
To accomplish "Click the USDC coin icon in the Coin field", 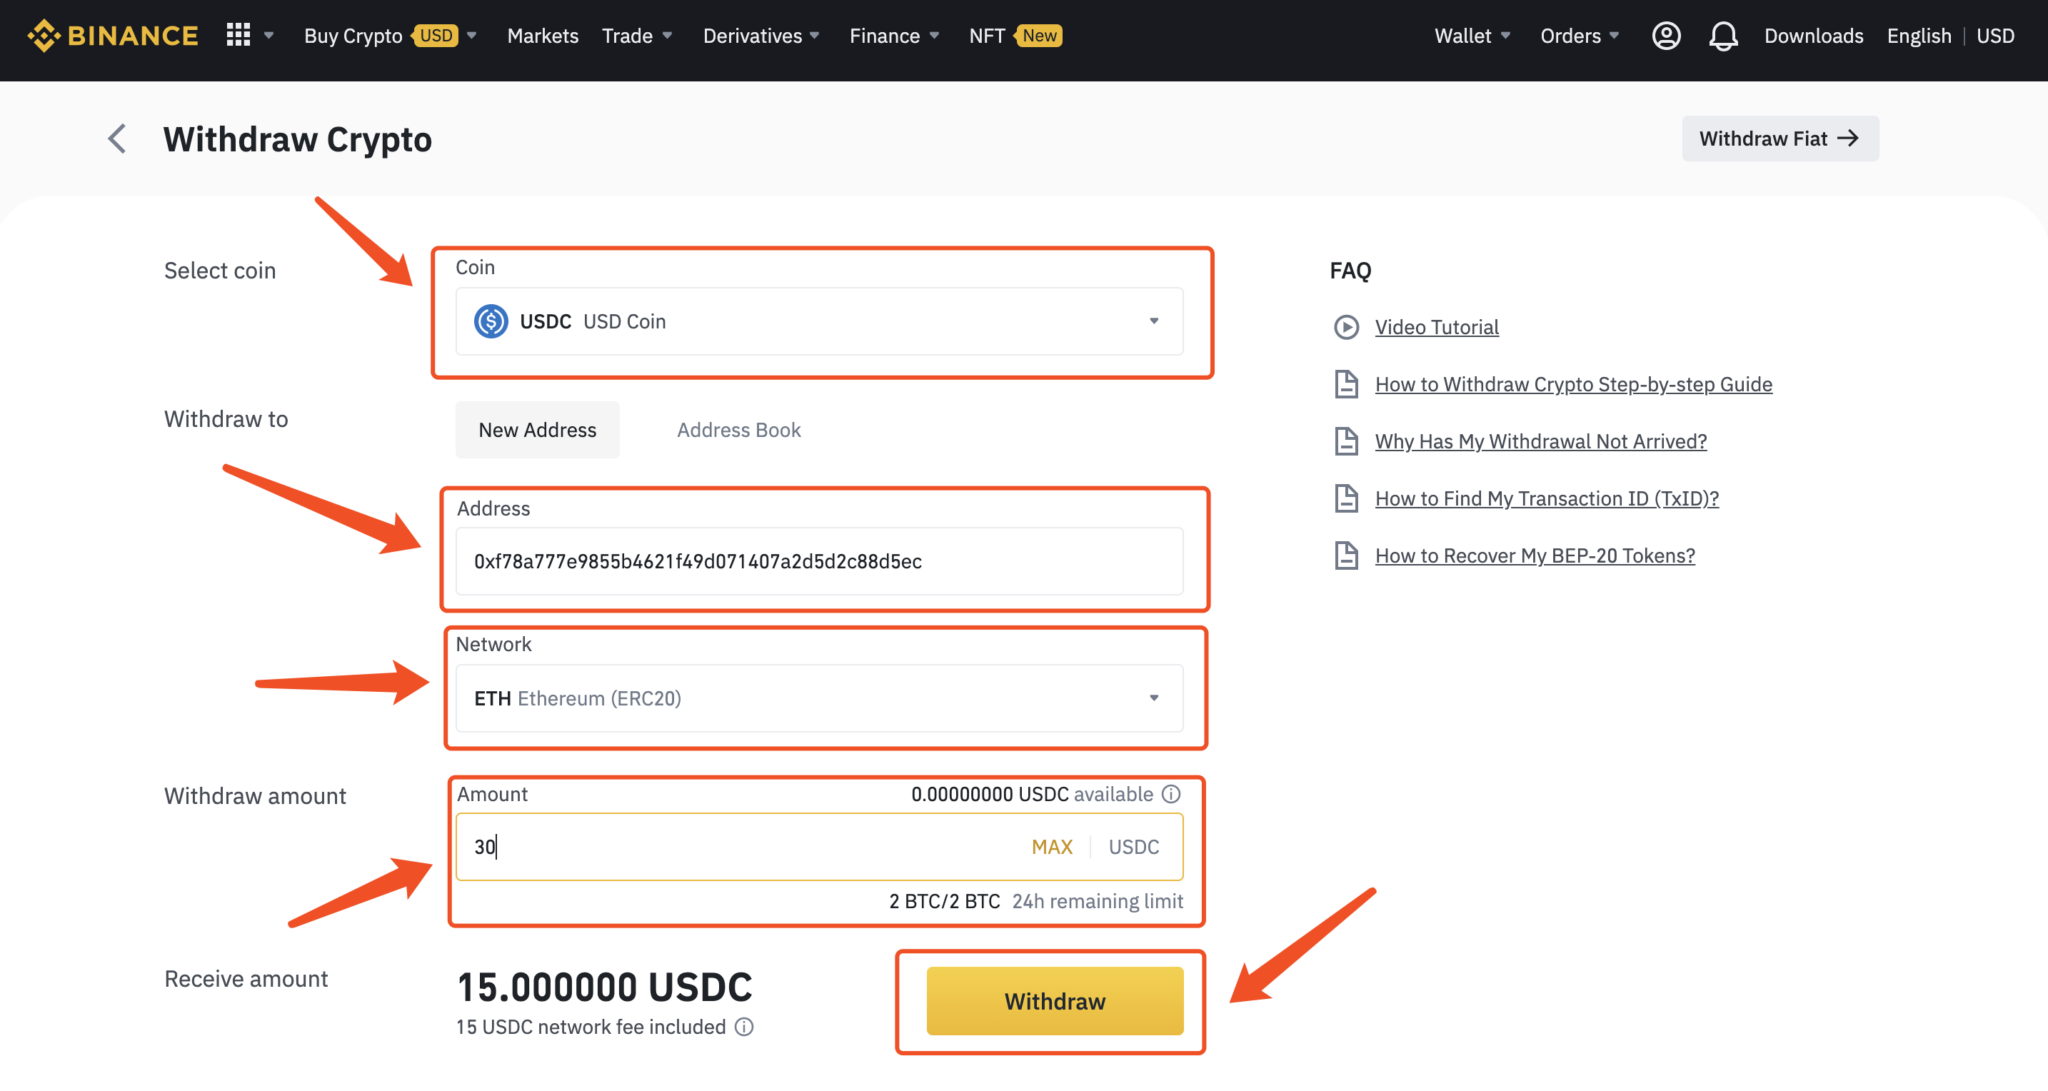I will pos(490,321).
